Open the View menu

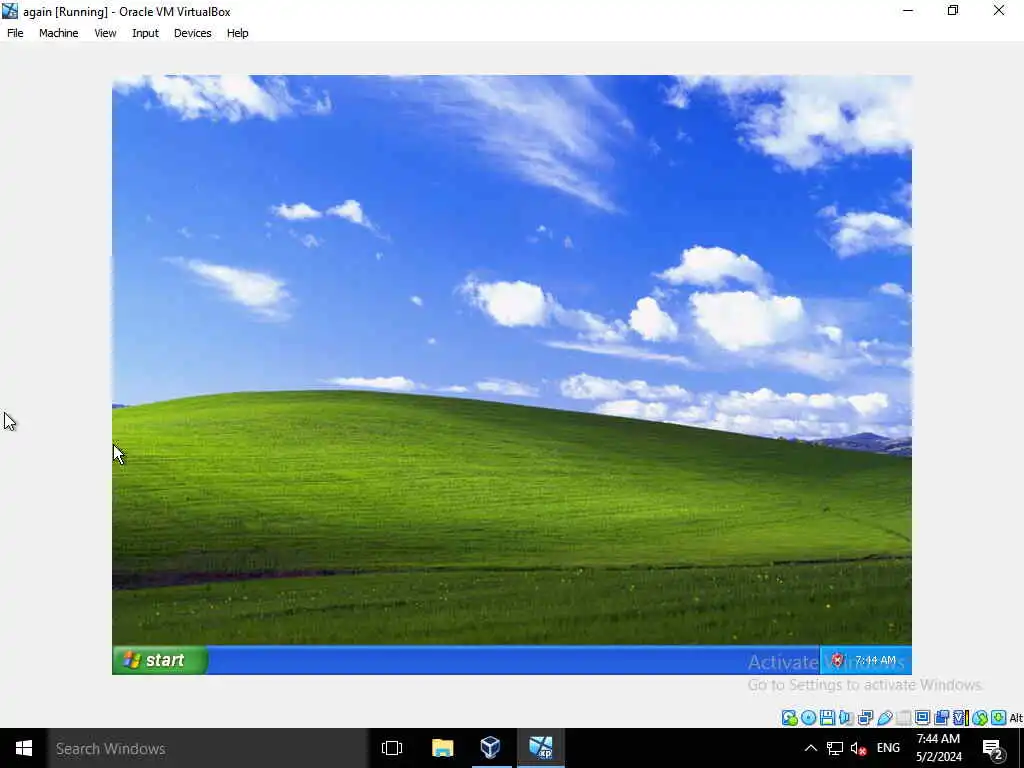click(x=105, y=33)
